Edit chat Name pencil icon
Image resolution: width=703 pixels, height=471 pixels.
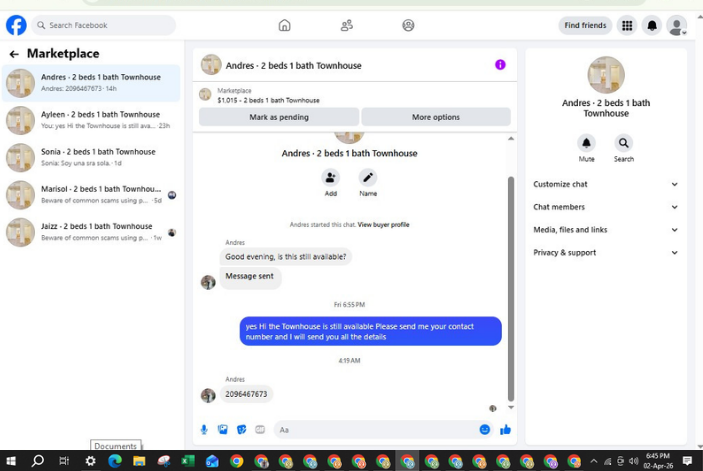coord(368,178)
